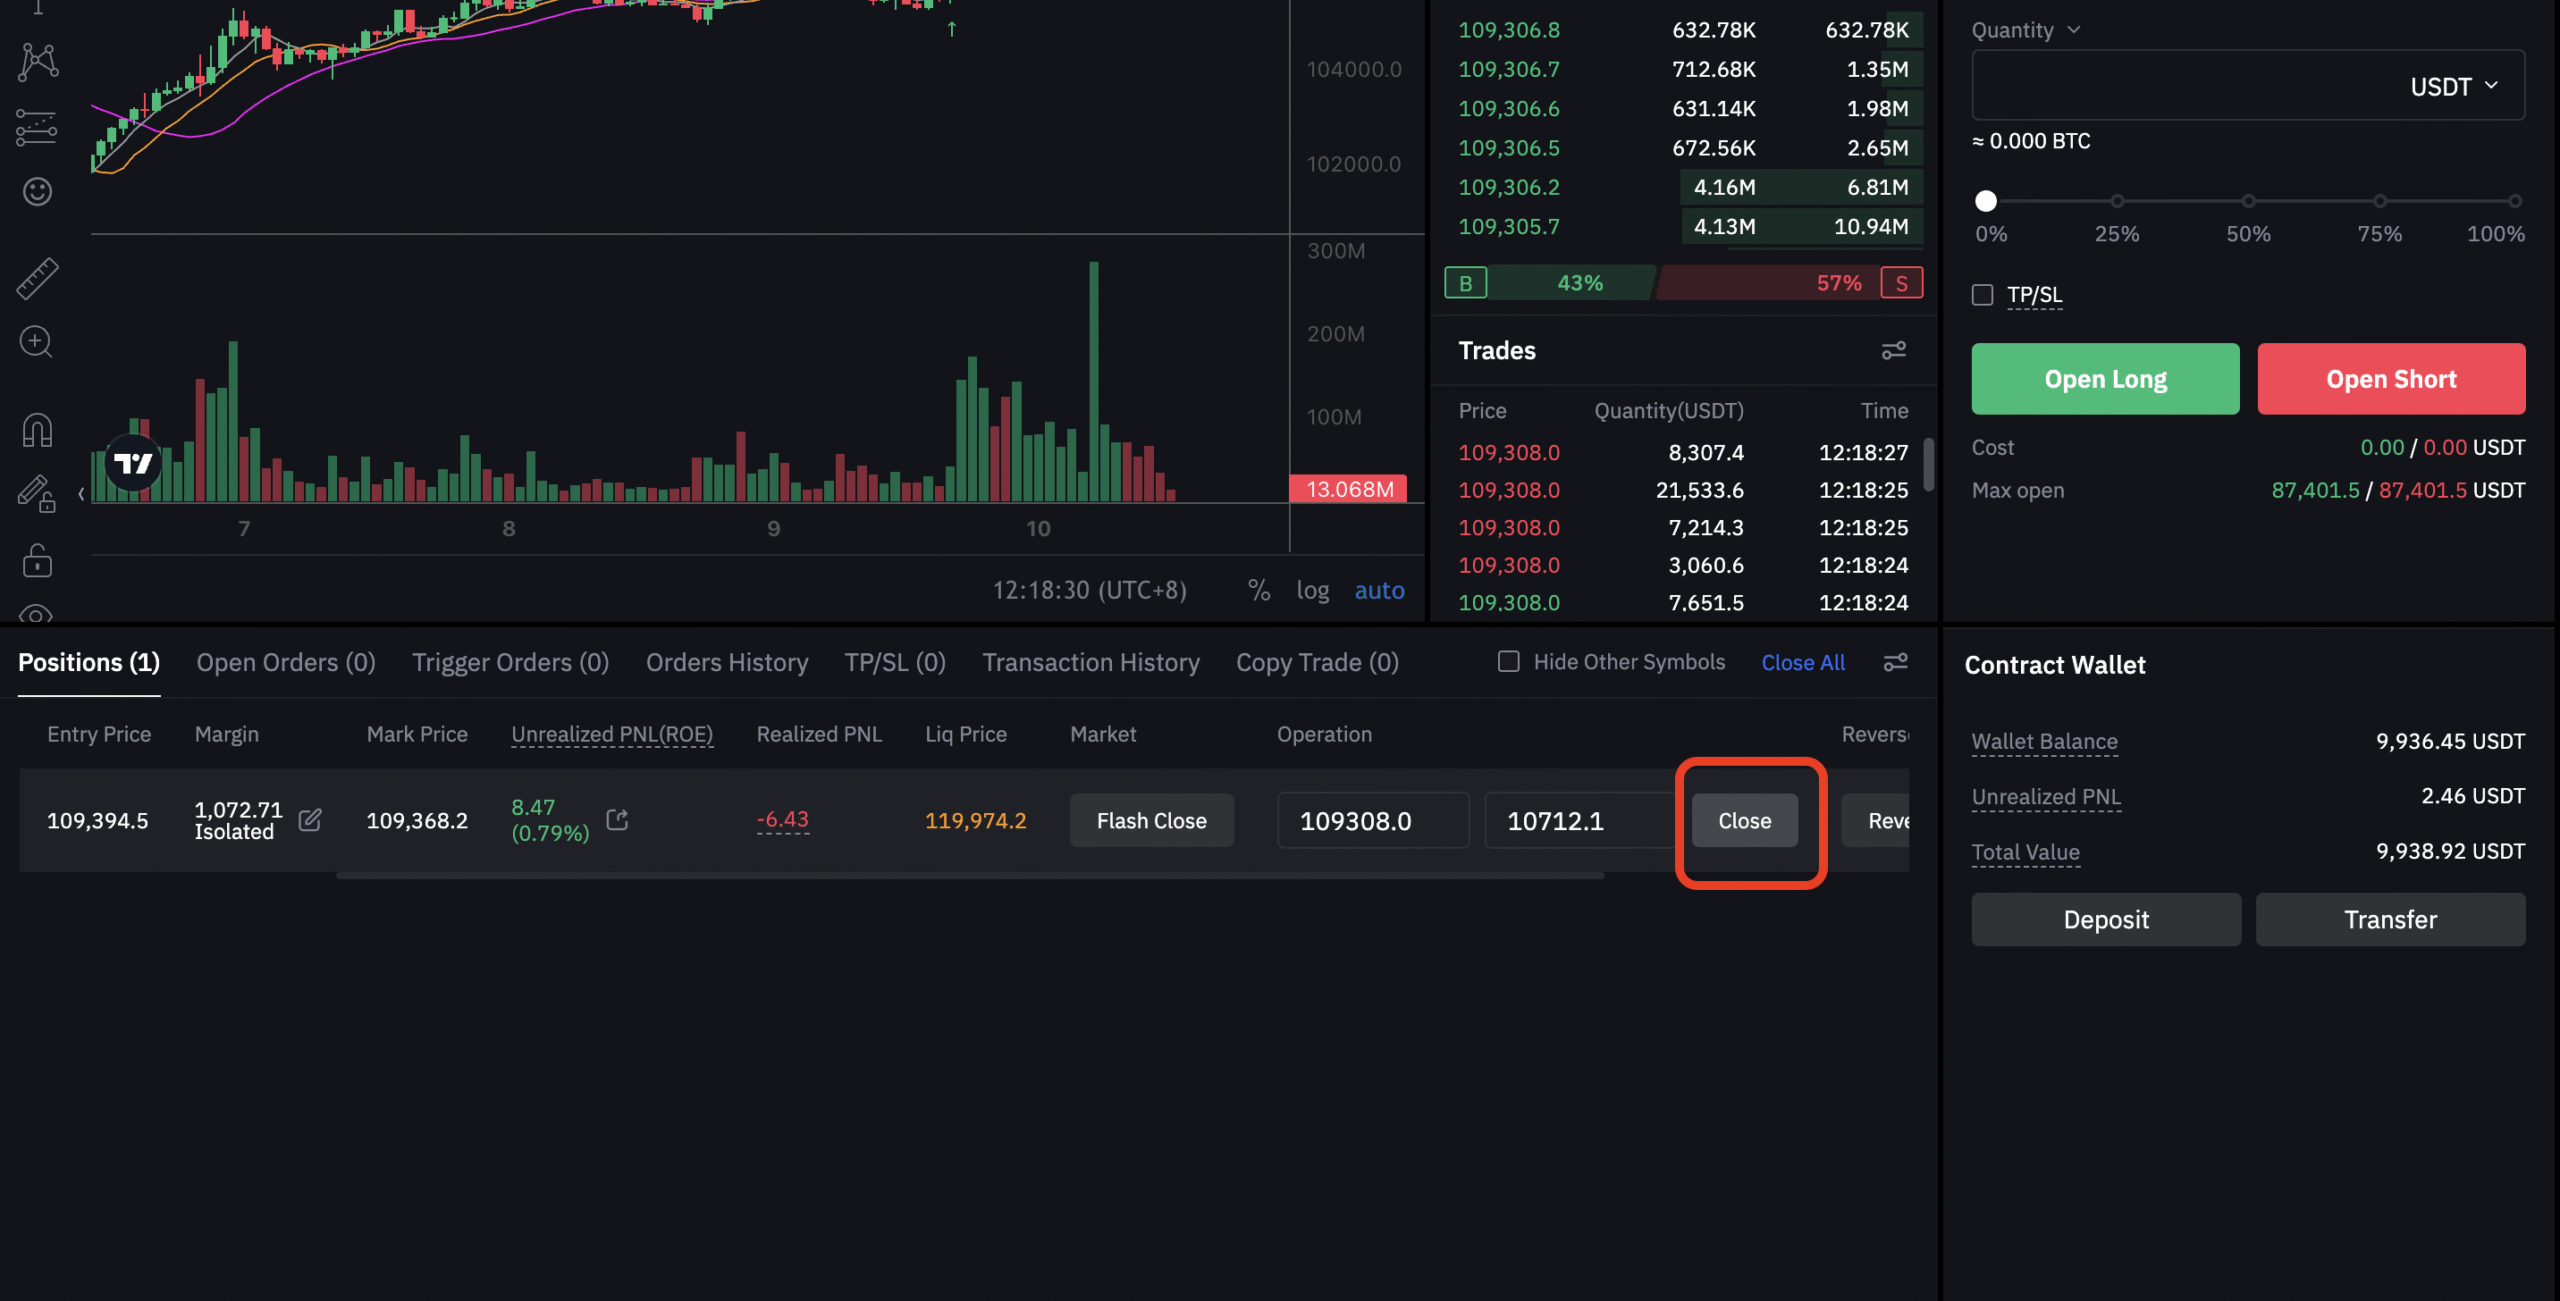Collapse the drawing toolbar side arrow
The height and width of the screenshot is (1301, 2560).
(81, 494)
